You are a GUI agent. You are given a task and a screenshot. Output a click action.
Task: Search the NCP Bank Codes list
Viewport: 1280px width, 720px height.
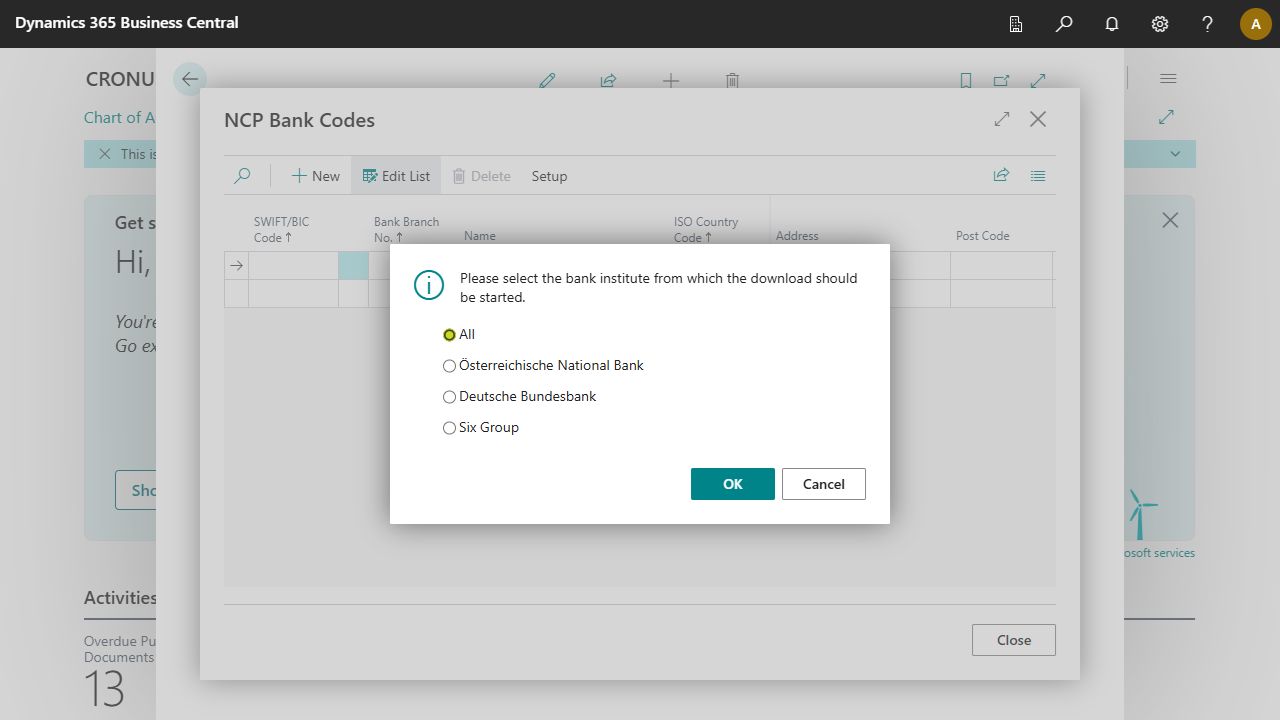click(x=242, y=176)
